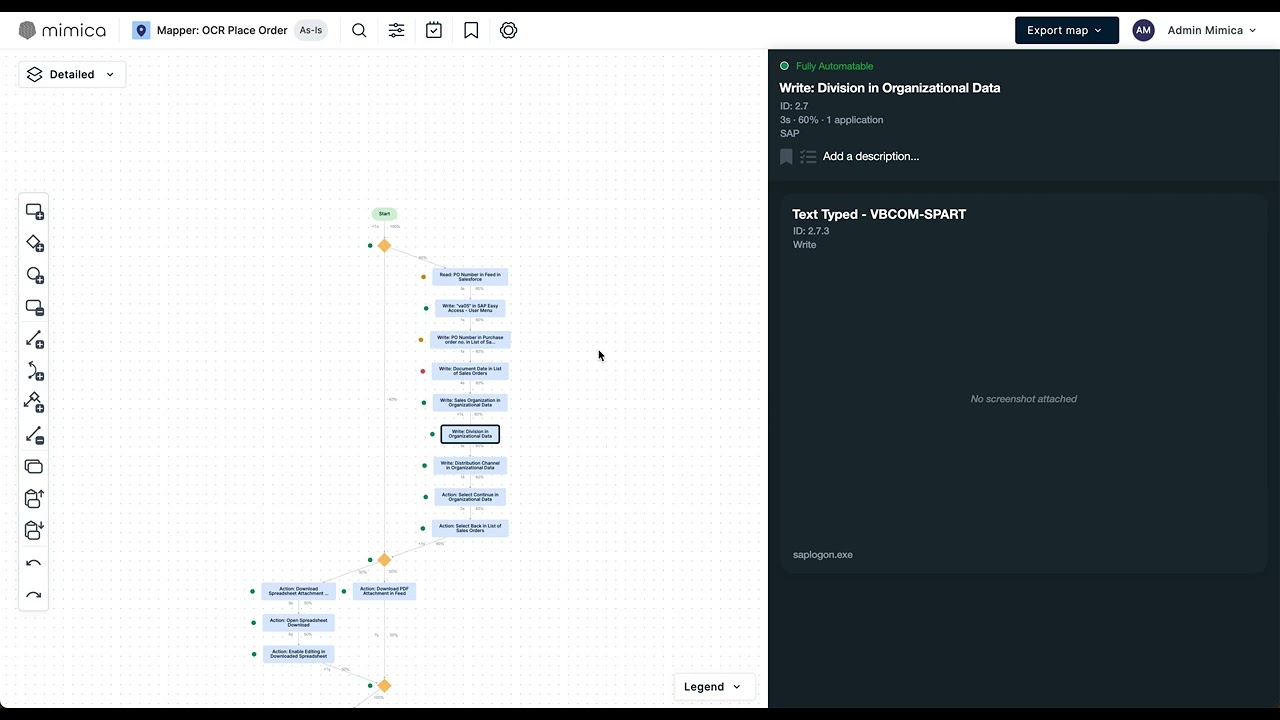Viewport: 1280px width, 720px height.
Task: Select Action: Enable Editing in Downloaded Spreadsheet node
Action: coord(298,654)
